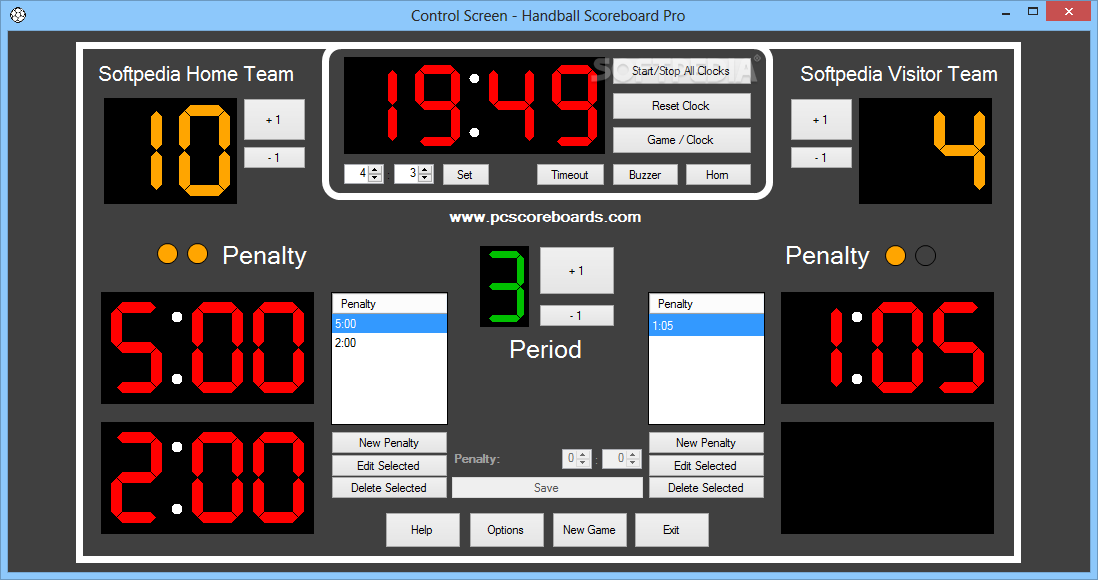Viewport: 1098px width, 580px height.
Task: Increment the clock minutes spinner showing 4
Action: pyautogui.click(x=376, y=170)
